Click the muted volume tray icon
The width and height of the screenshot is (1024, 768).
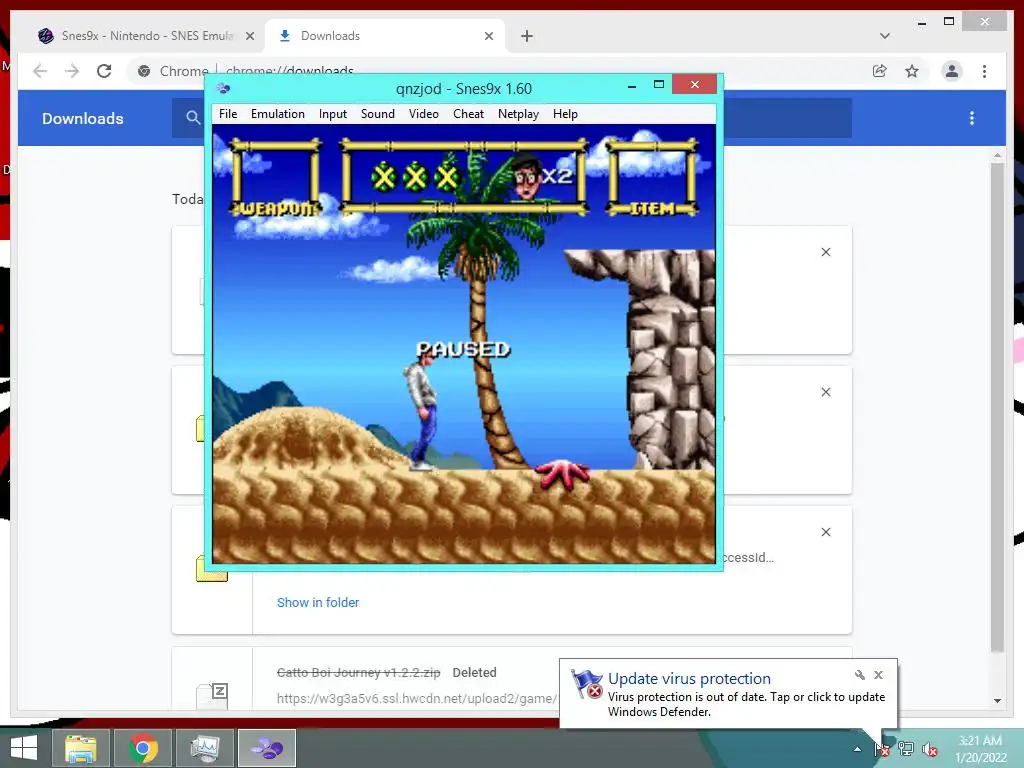pyautogui.click(x=929, y=750)
